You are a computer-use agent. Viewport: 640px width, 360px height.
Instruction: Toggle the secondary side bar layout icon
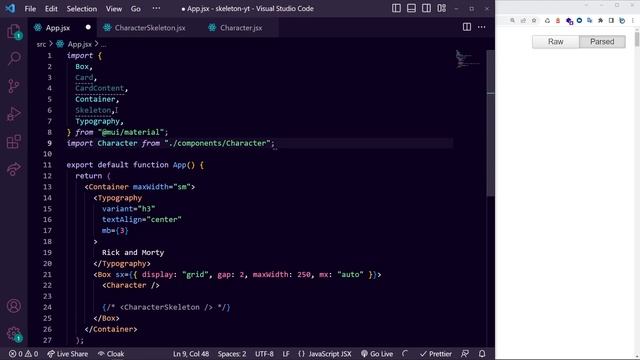pos(426,8)
